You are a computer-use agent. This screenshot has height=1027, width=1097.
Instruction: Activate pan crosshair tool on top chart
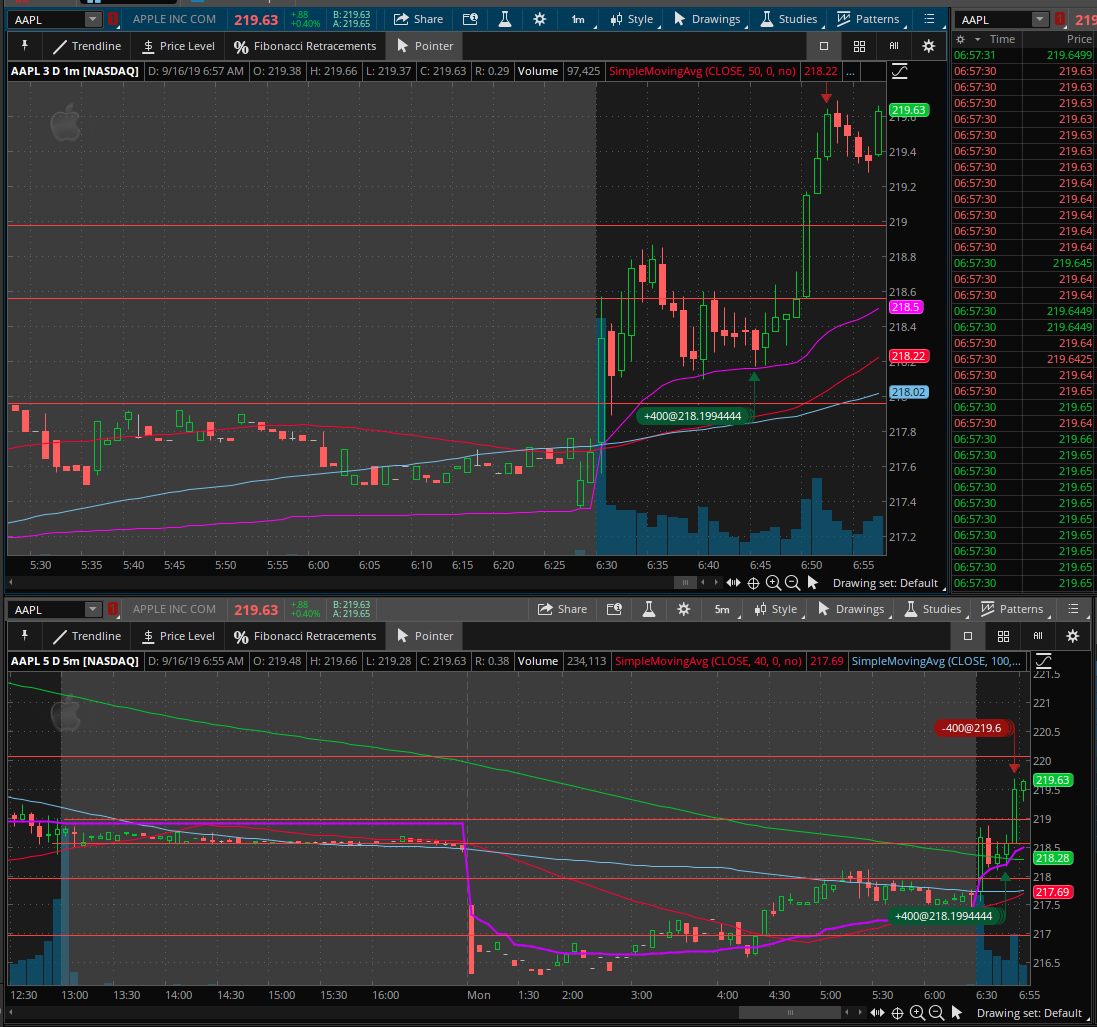coord(753,583)
